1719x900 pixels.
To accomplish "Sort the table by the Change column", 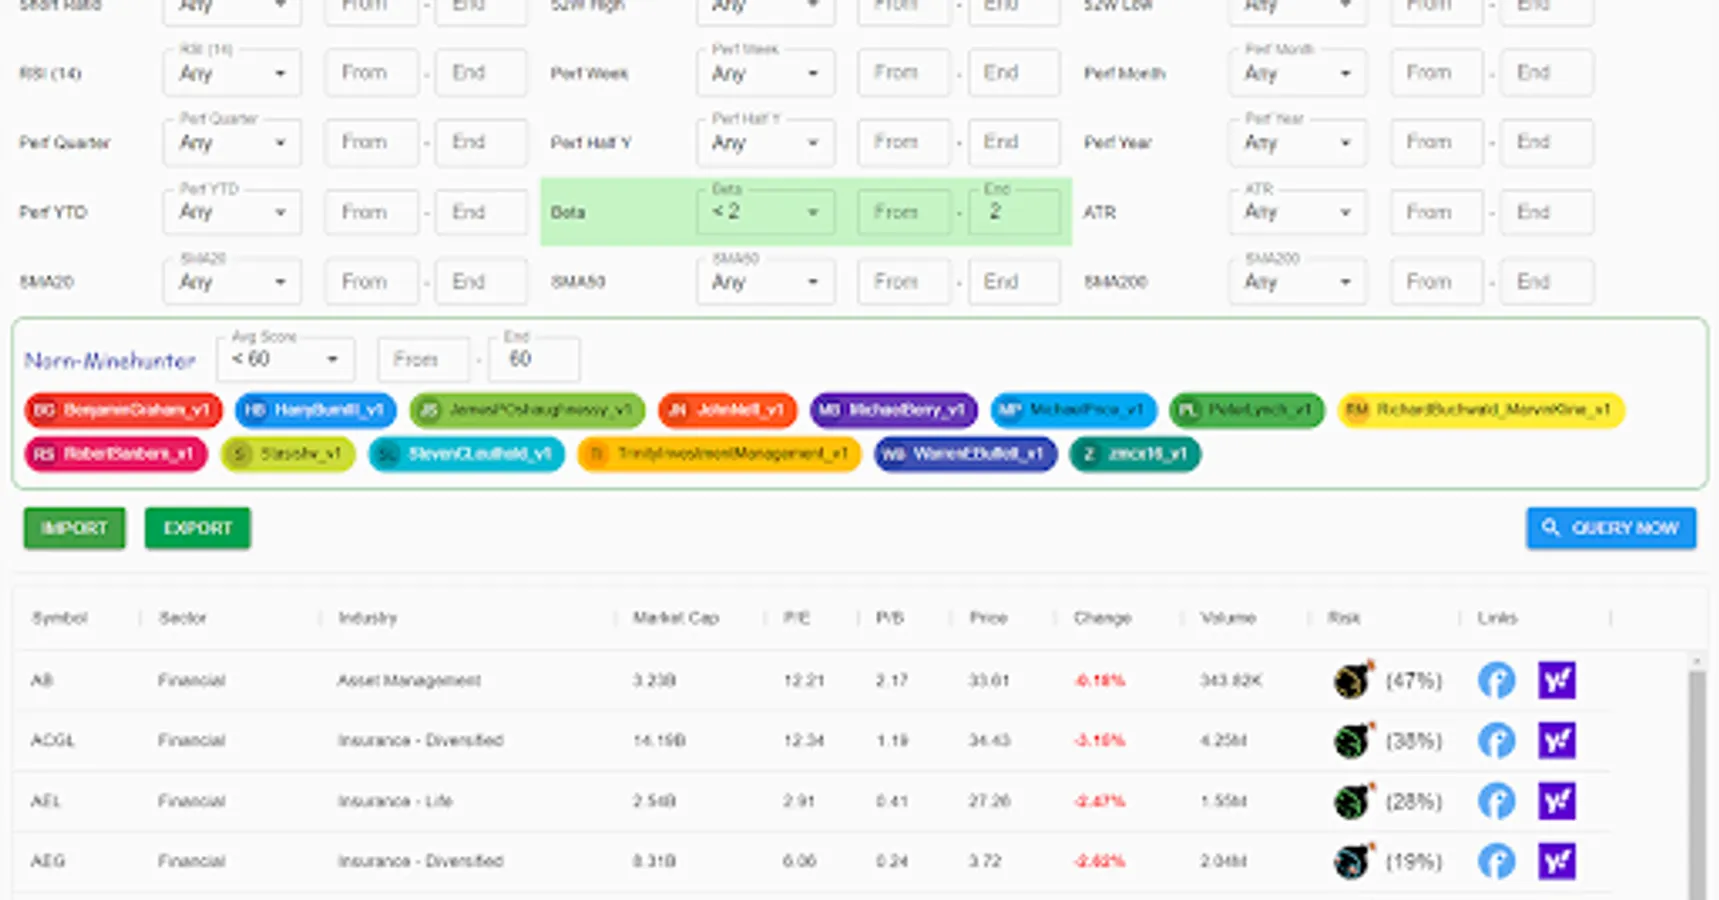I will tap(1102, 618).
